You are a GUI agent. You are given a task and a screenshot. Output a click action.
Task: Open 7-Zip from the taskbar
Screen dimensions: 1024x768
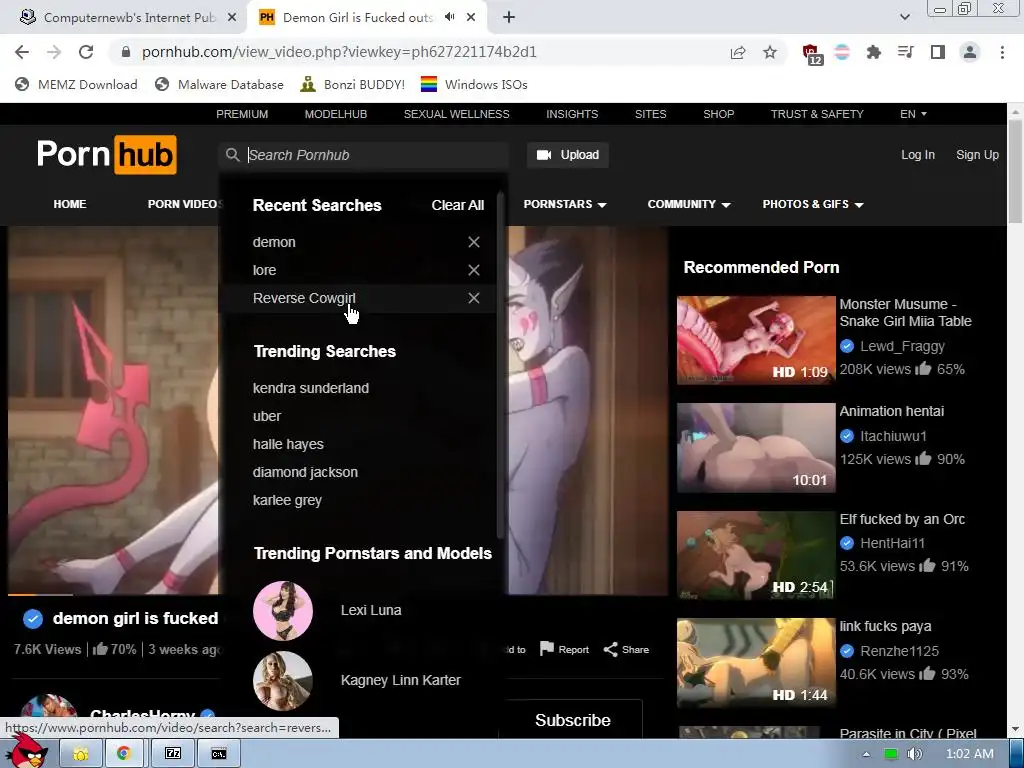(x=172, y=754)
